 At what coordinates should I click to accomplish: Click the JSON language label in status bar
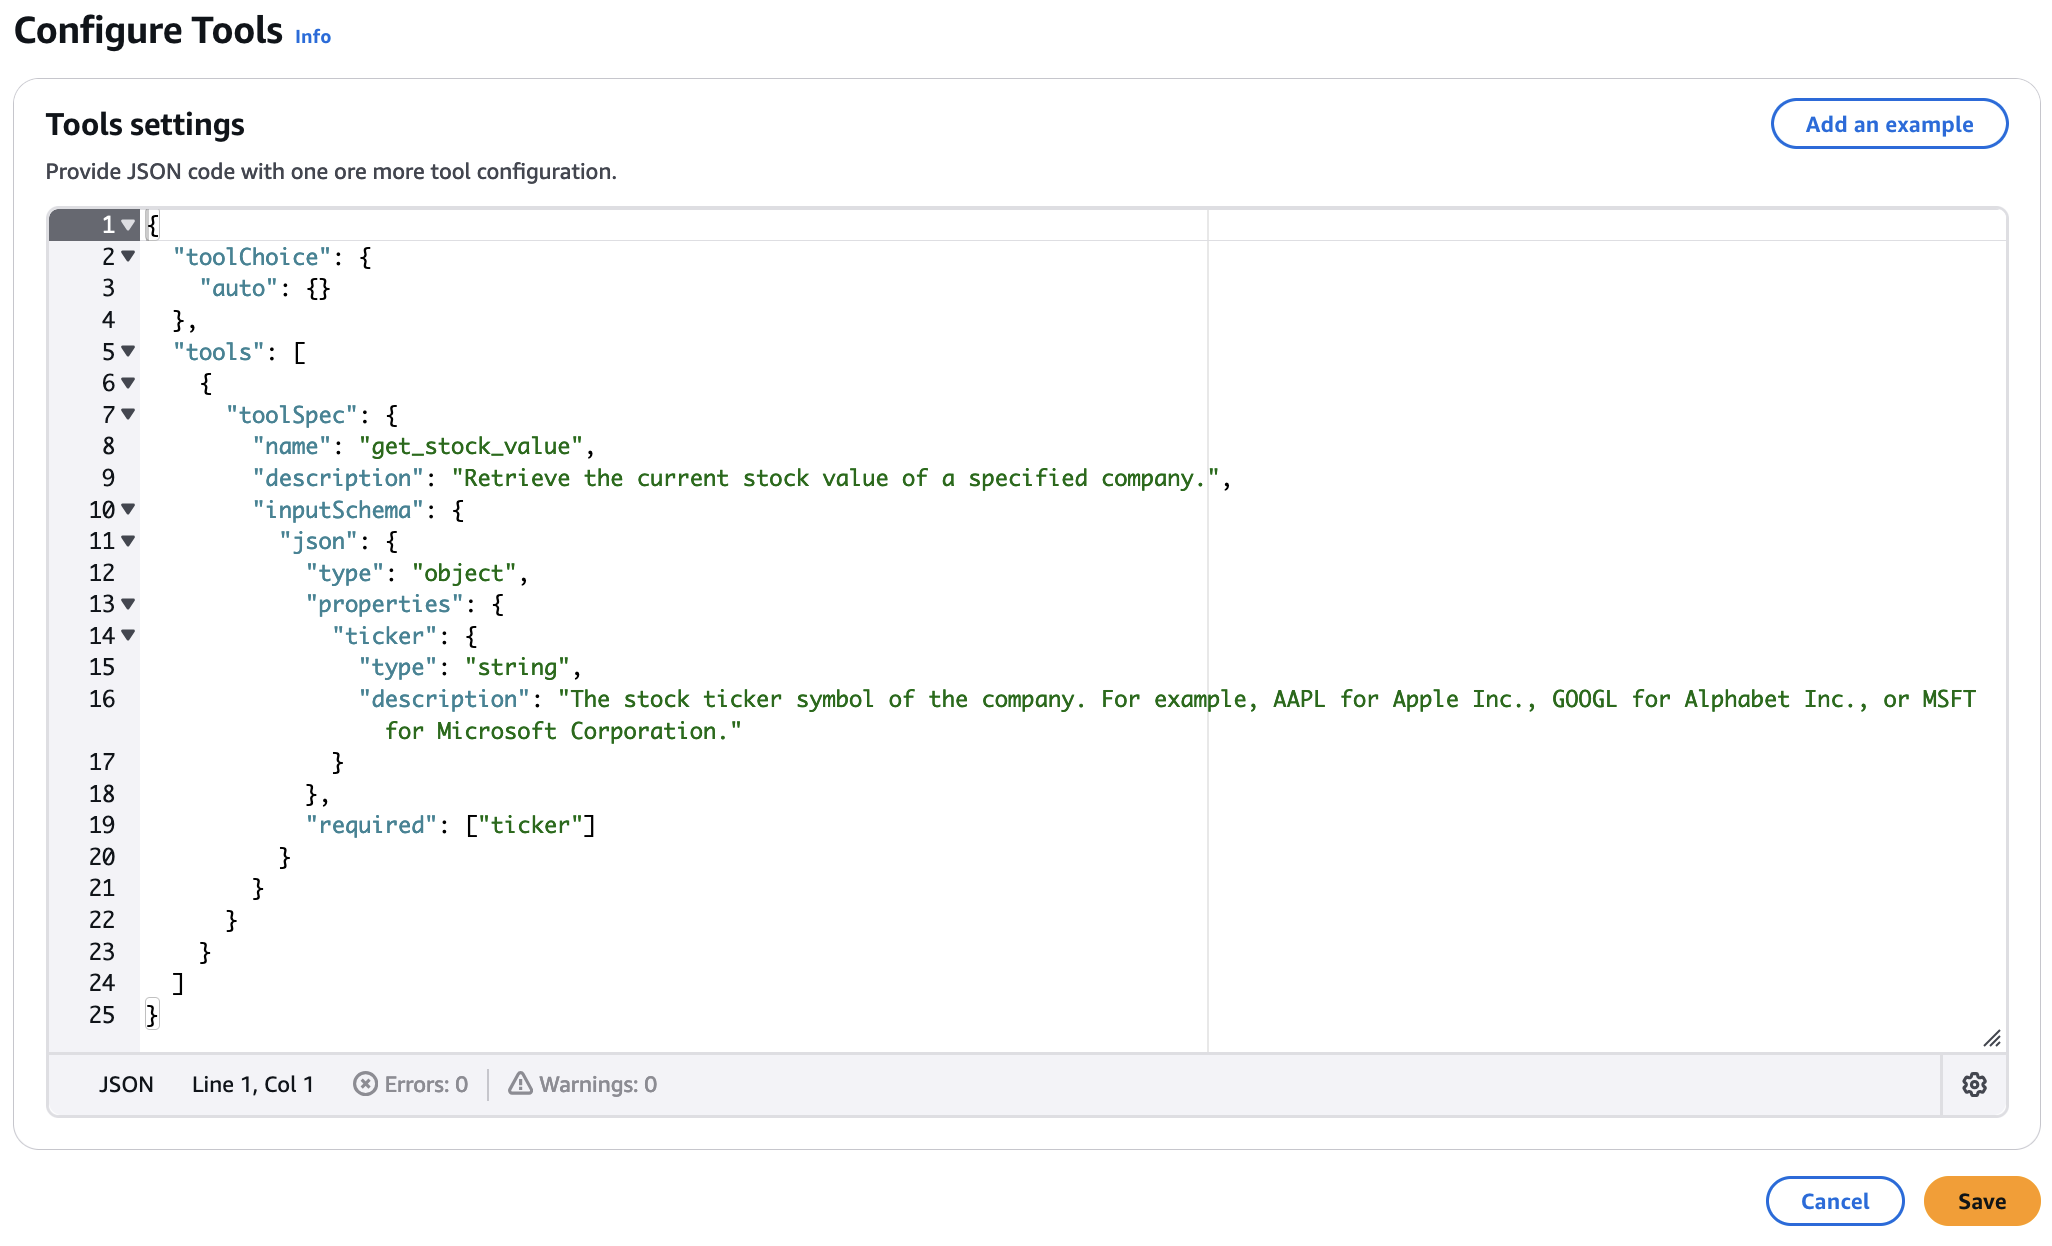[x=126, y=1085]
